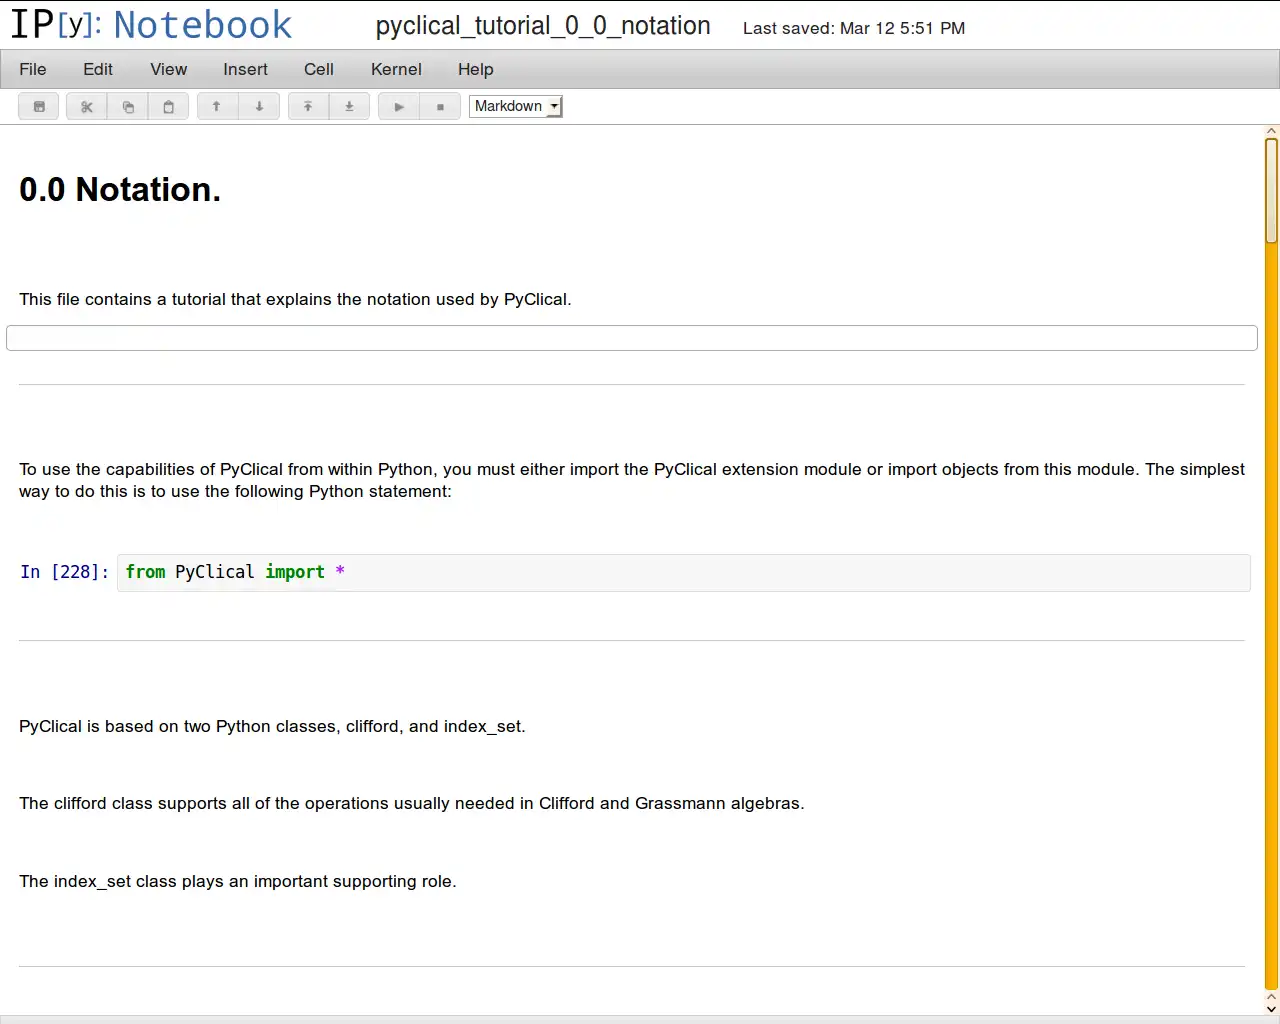This screenshot has height=1024, width=1280.
Task: Open the Cell menu
Action: click(319, 69)
